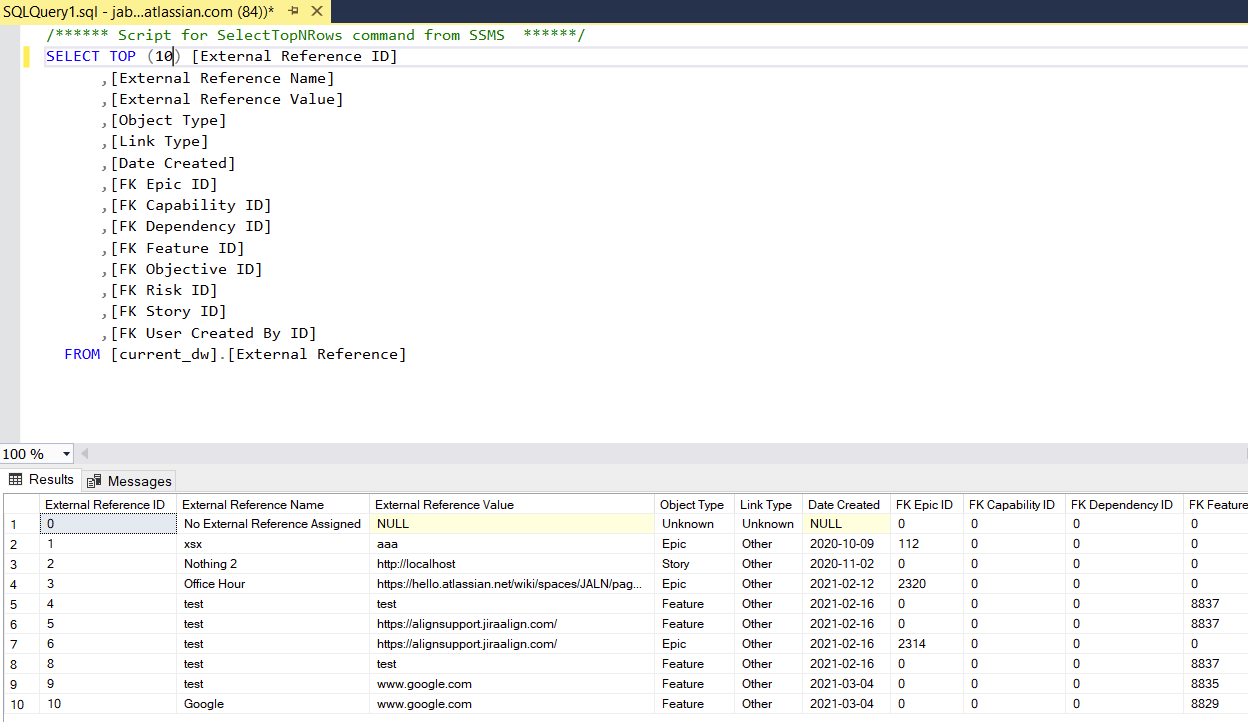Select the Date Created cell '2021-02-12'
This screenshot has width=1248, height=722.
click(846, 584)
